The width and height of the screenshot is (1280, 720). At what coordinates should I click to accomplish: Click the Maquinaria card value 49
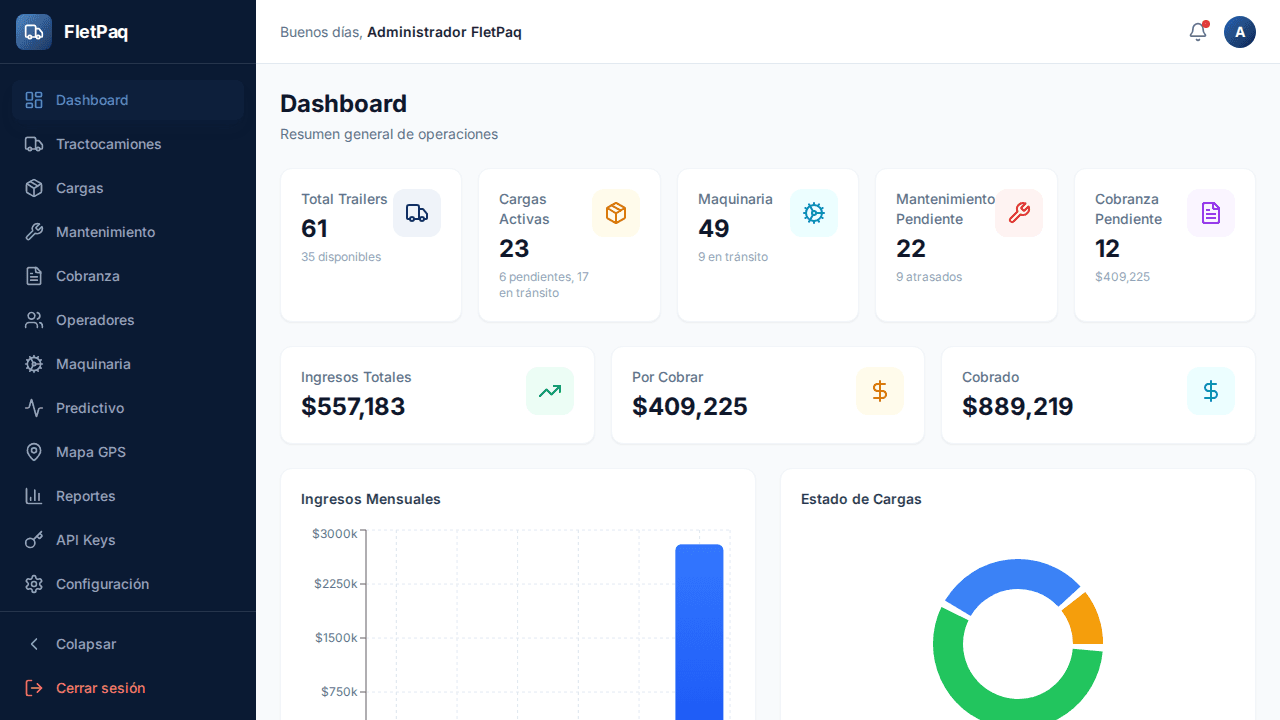tap(713, 229)
